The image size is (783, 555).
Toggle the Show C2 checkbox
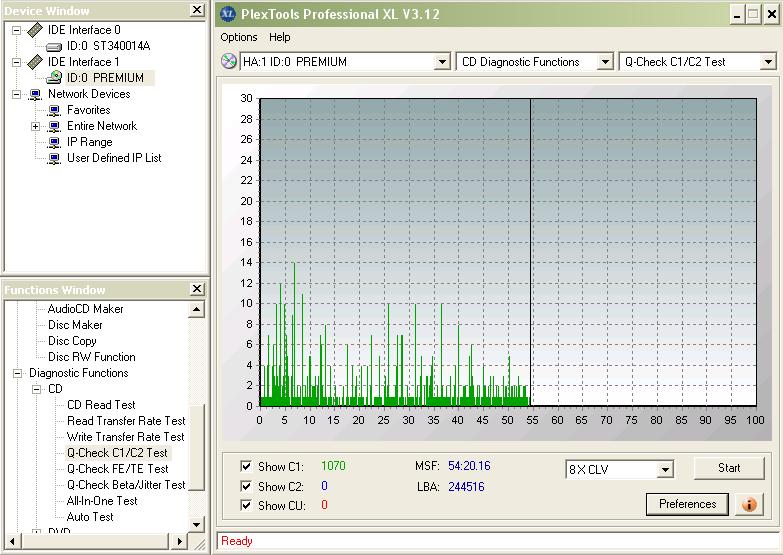pos(246,486)
